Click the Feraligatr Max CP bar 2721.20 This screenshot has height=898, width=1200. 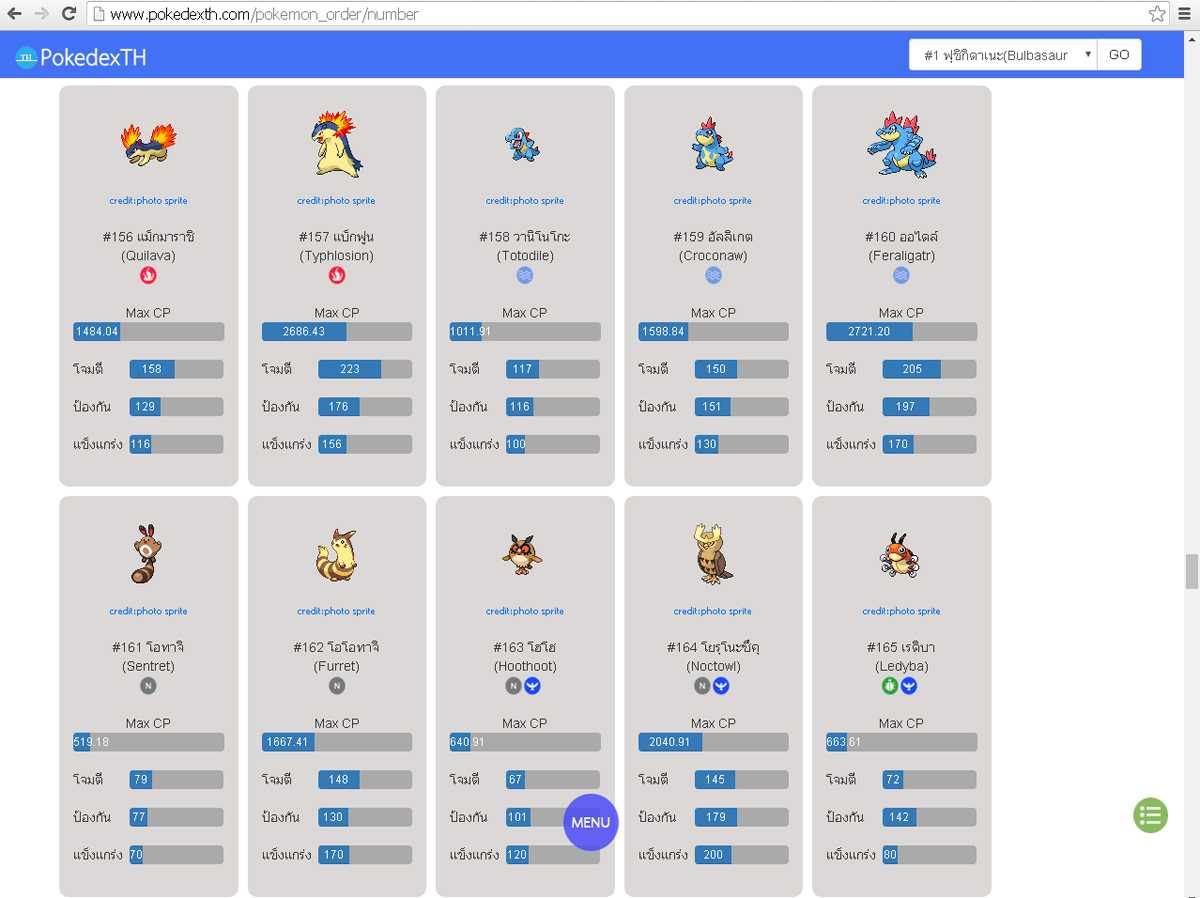(x=901, y=332)
